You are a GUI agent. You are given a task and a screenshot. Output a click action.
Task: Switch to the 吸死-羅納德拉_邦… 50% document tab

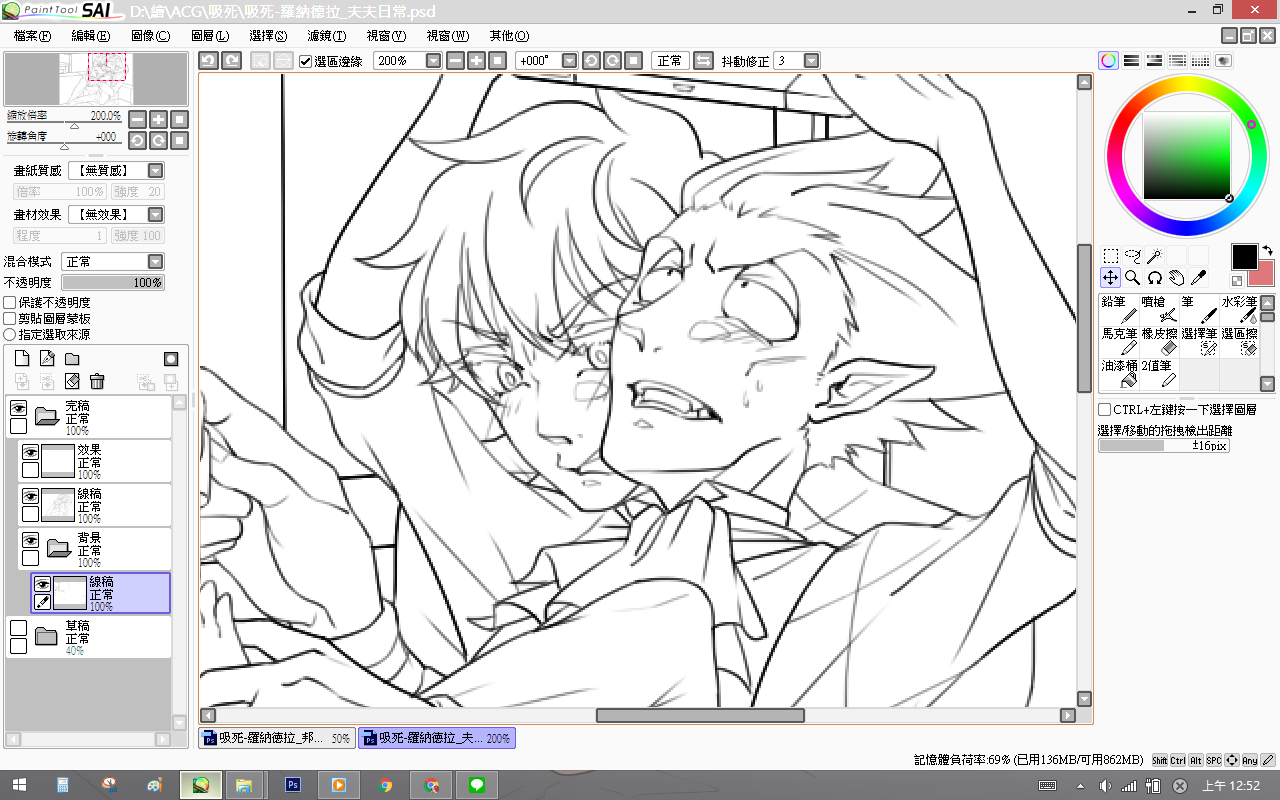coord(277,738)
